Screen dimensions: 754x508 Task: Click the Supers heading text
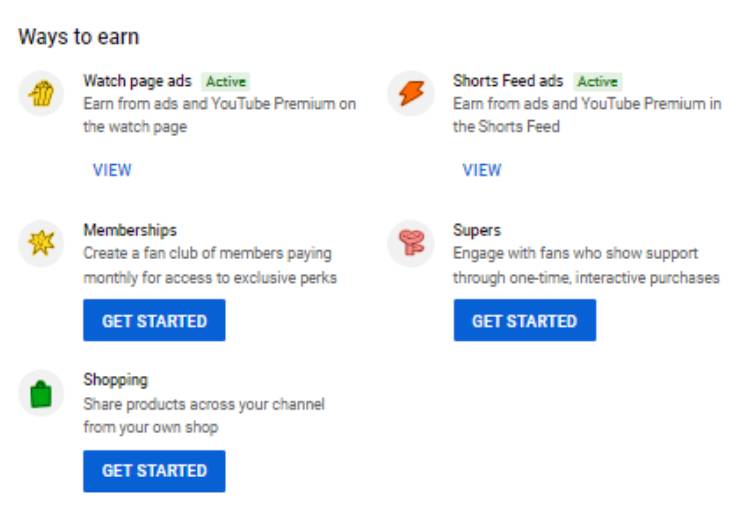click(x=477, y=230)
